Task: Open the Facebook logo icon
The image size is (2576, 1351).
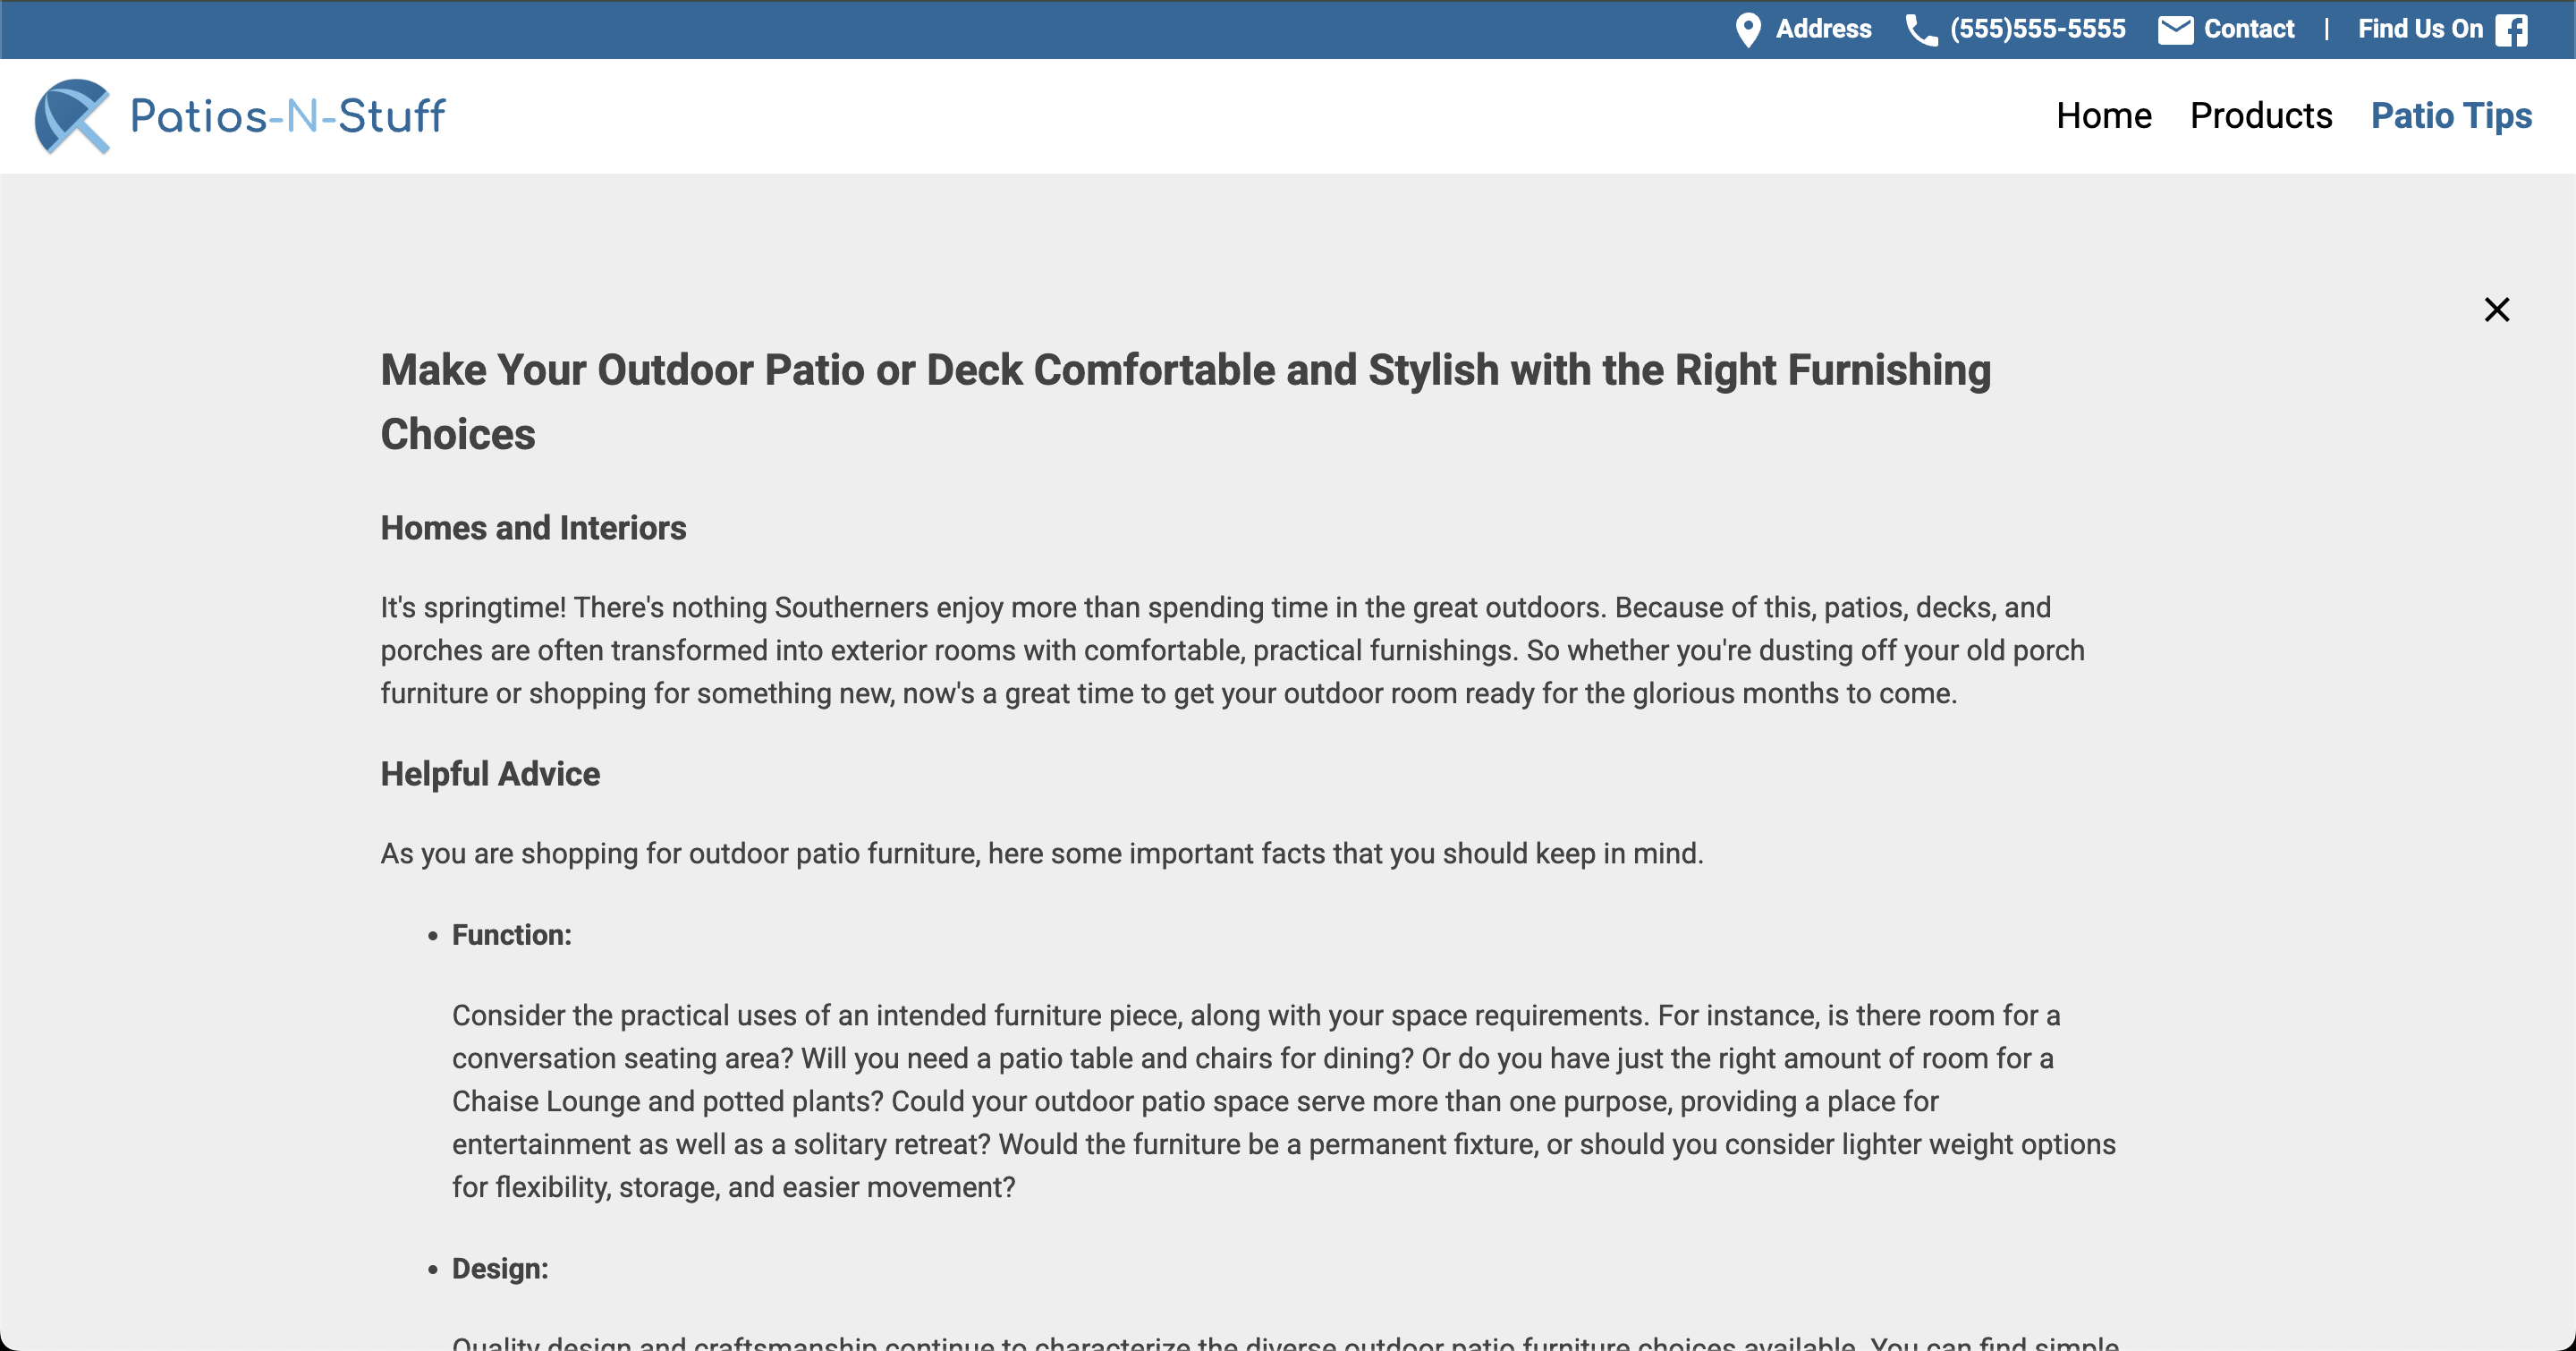Action: coord(2511,30)
